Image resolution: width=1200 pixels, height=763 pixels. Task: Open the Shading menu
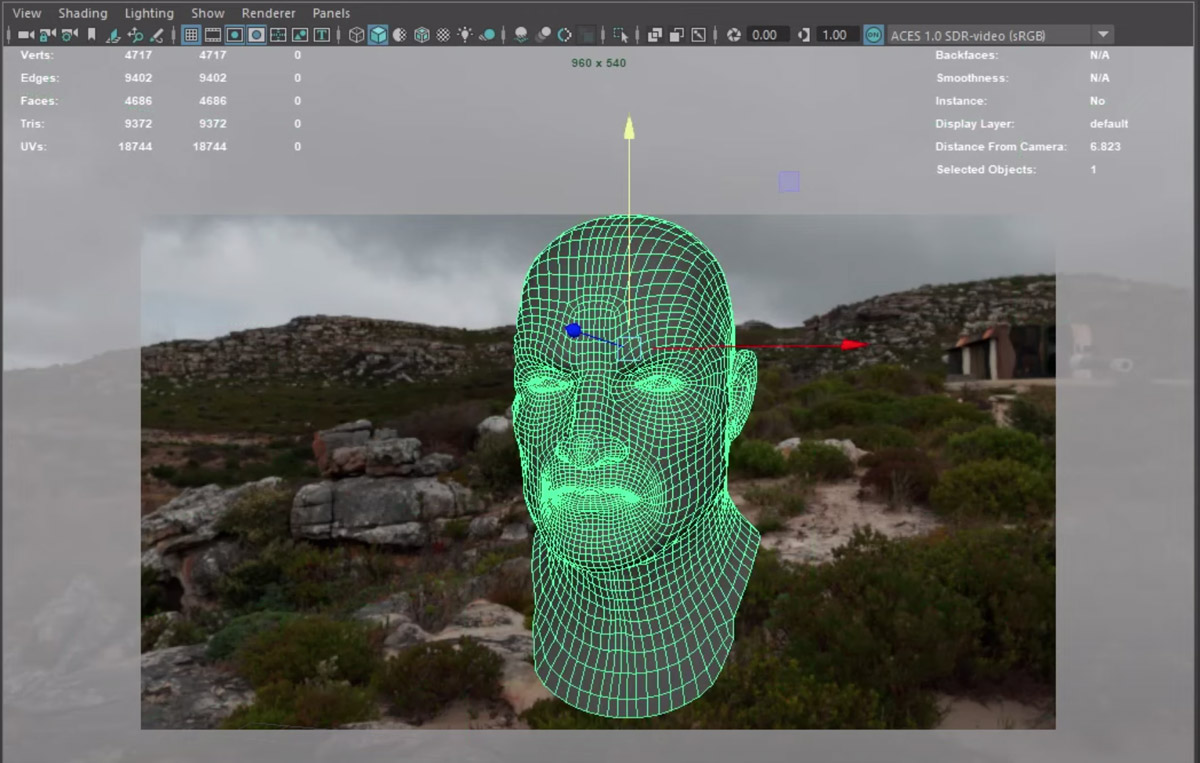(83, 13)
